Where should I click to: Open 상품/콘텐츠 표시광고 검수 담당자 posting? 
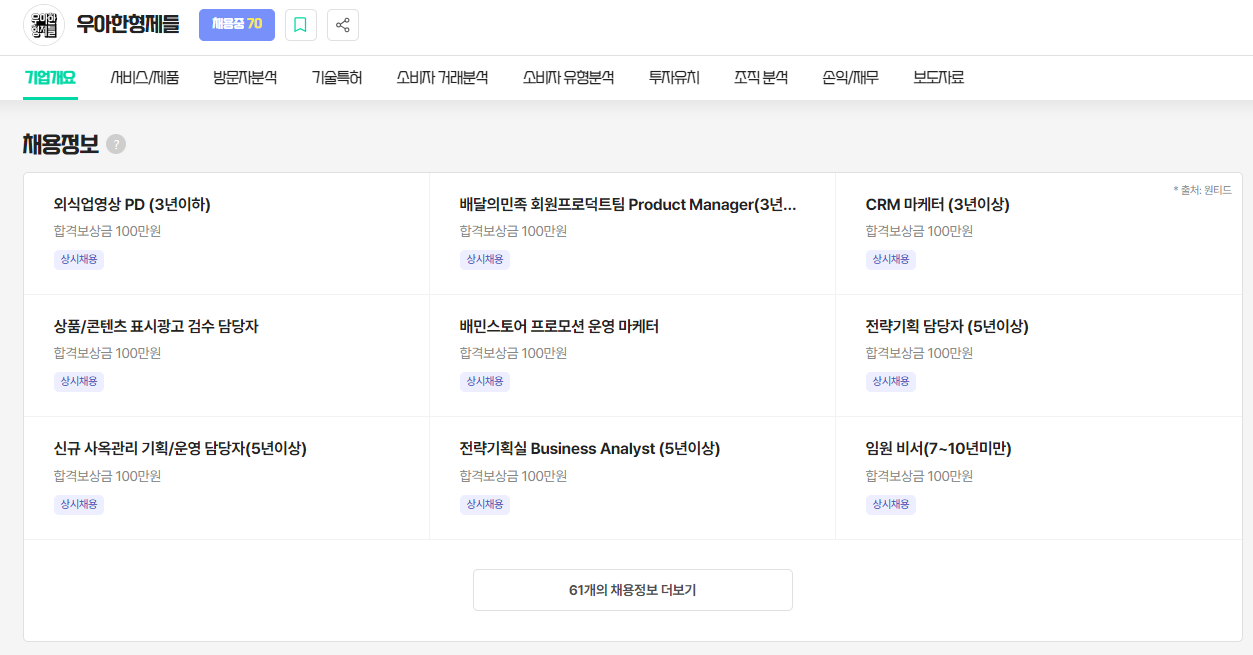156,327
